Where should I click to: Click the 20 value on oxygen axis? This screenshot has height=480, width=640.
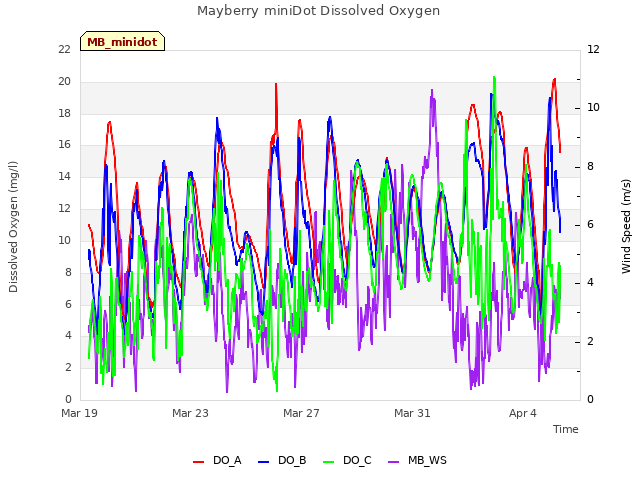point(64,81)
